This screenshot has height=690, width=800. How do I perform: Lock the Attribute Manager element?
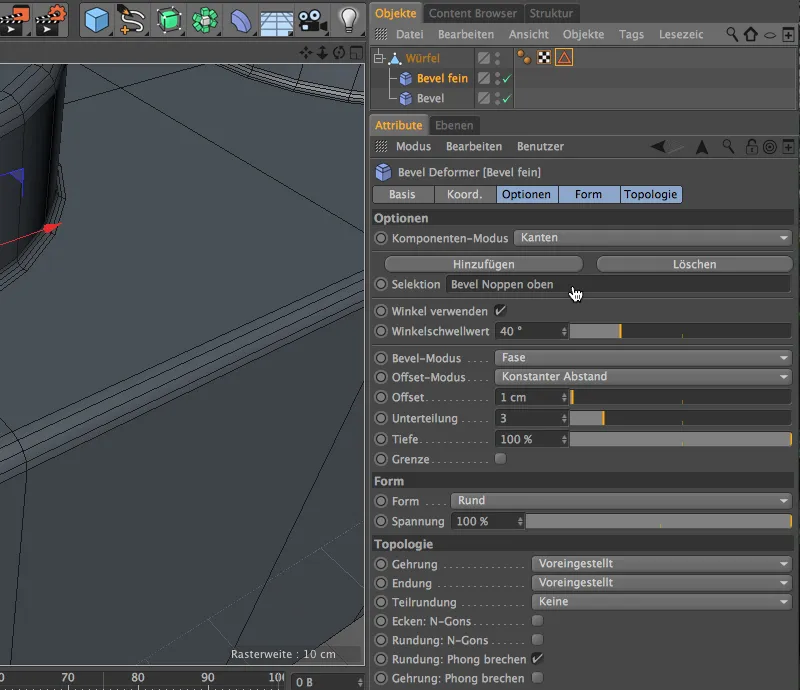[751, 147]
